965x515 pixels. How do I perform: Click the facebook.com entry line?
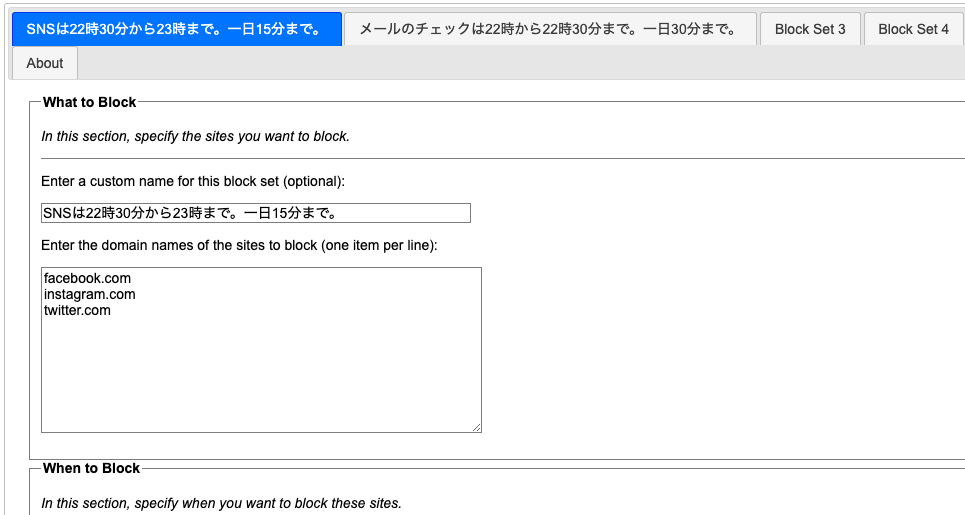(x=87, y=278)
